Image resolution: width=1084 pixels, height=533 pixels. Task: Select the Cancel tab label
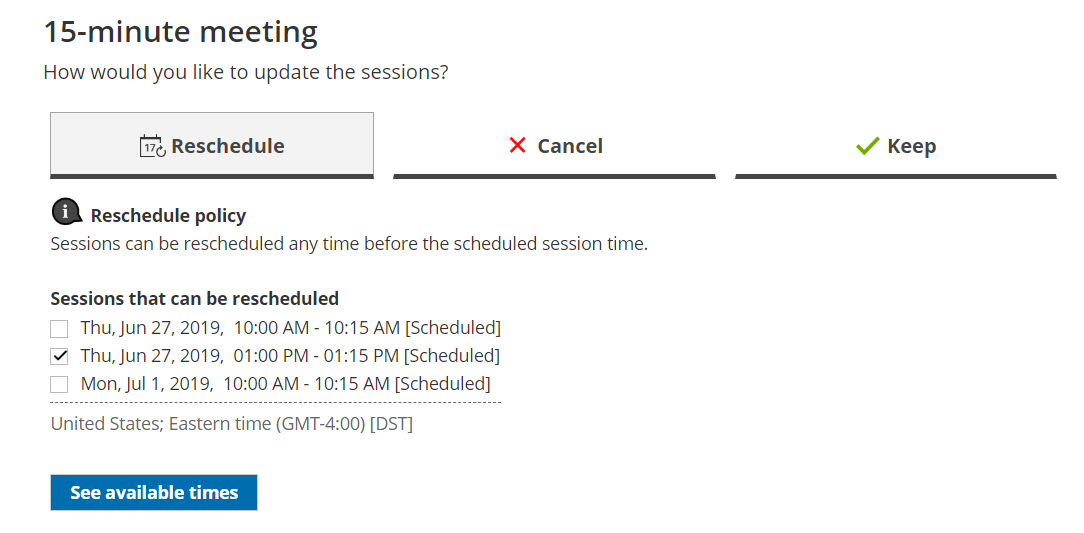(x=570, y=146)
